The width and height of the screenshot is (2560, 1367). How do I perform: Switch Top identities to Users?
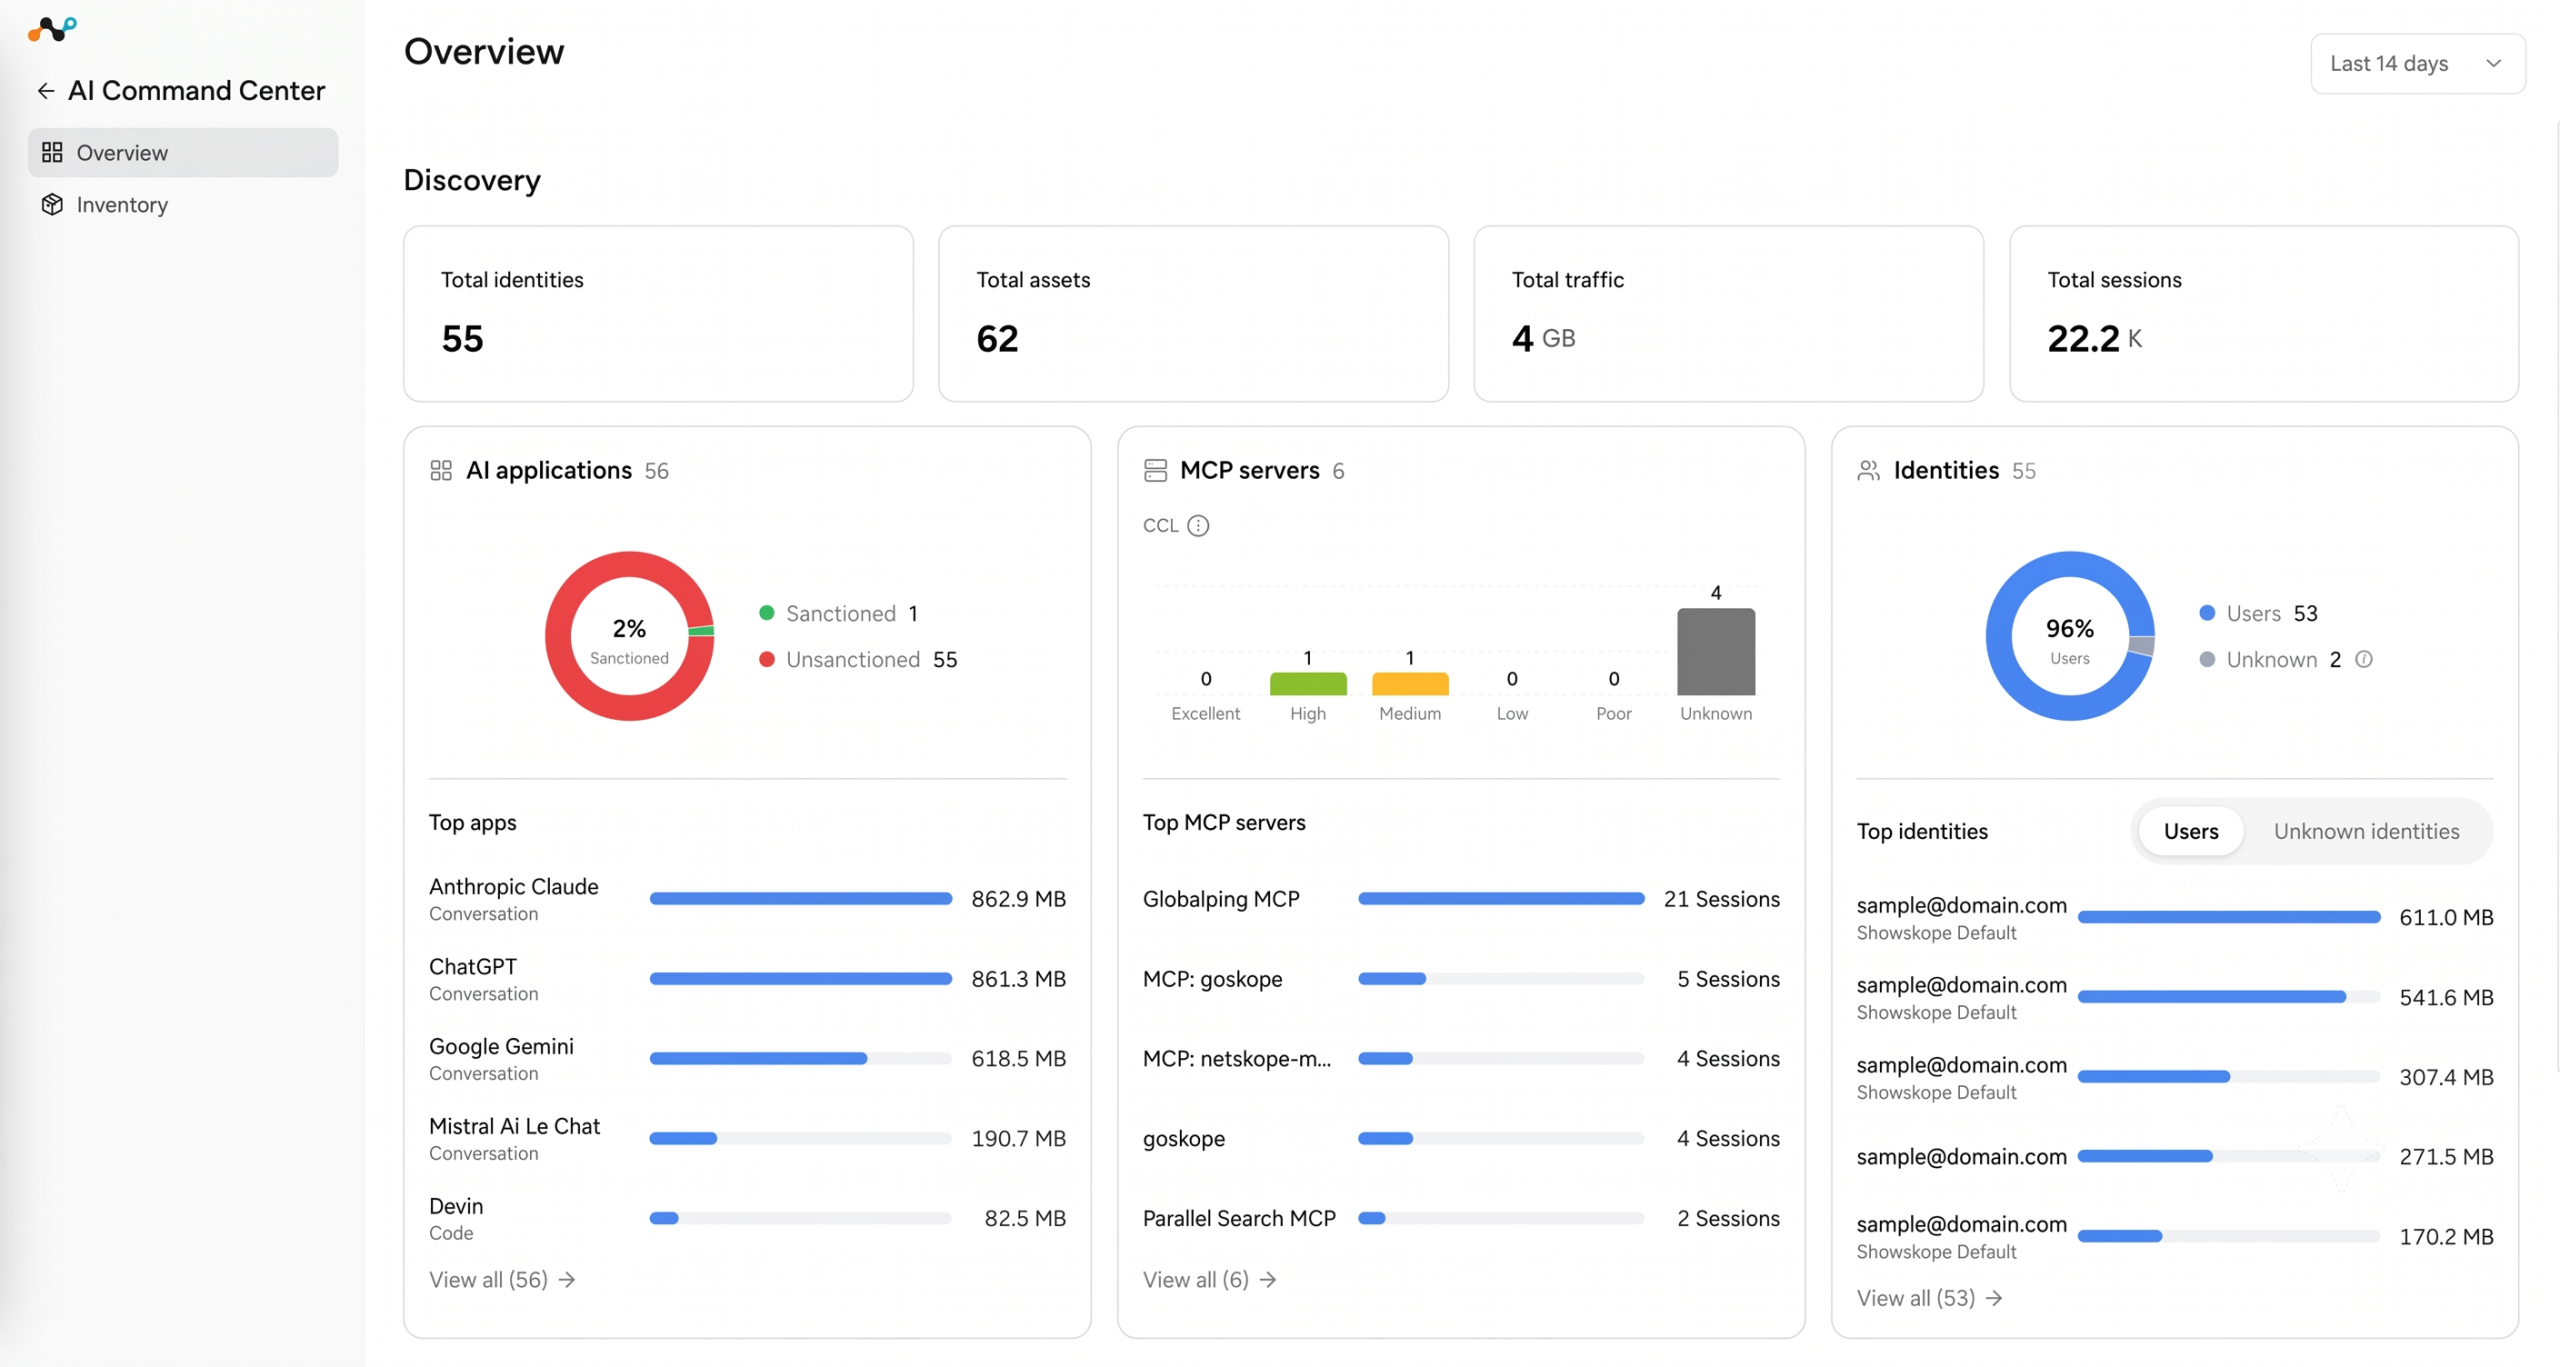2190,831
